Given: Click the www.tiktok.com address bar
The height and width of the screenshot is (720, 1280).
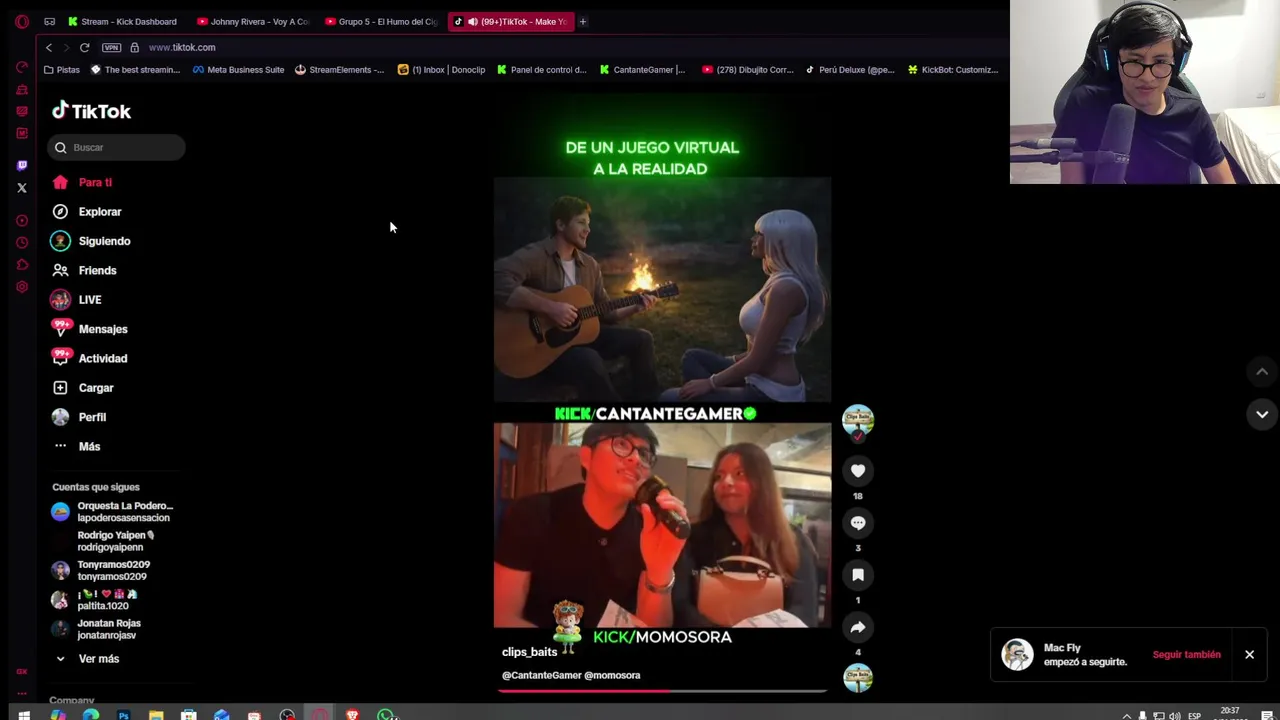Looking at the screenshot, I should 182,47.
